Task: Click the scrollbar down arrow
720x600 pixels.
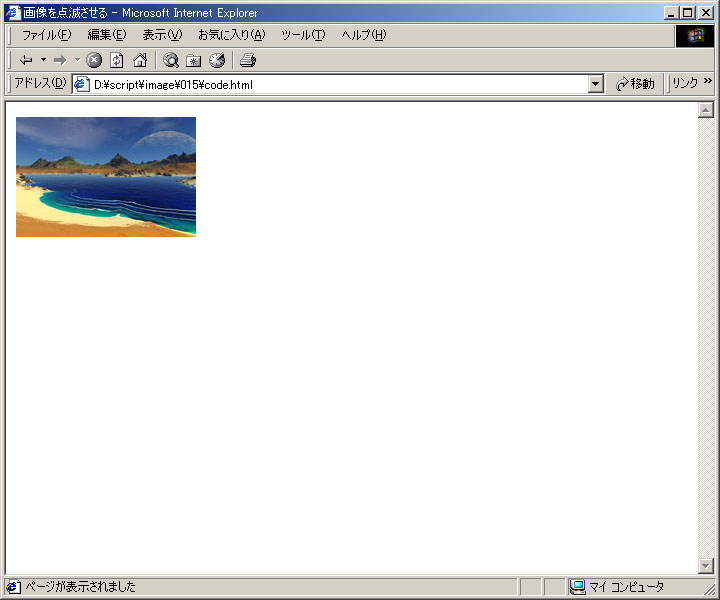Action: [x=705, y=566]
